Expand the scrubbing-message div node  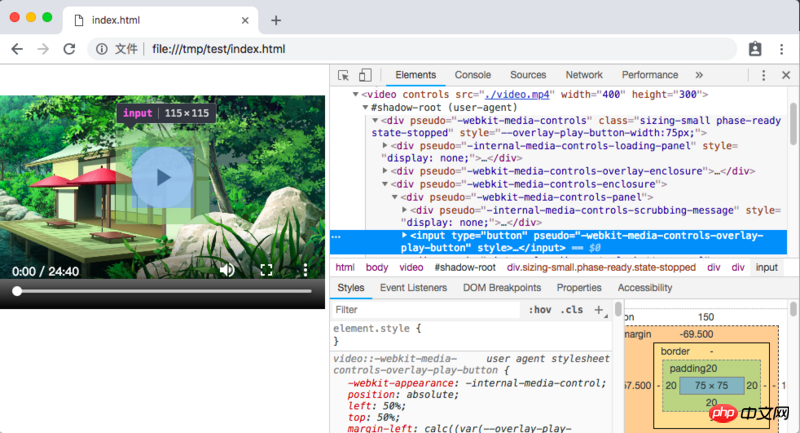click(x=404, y=210)
